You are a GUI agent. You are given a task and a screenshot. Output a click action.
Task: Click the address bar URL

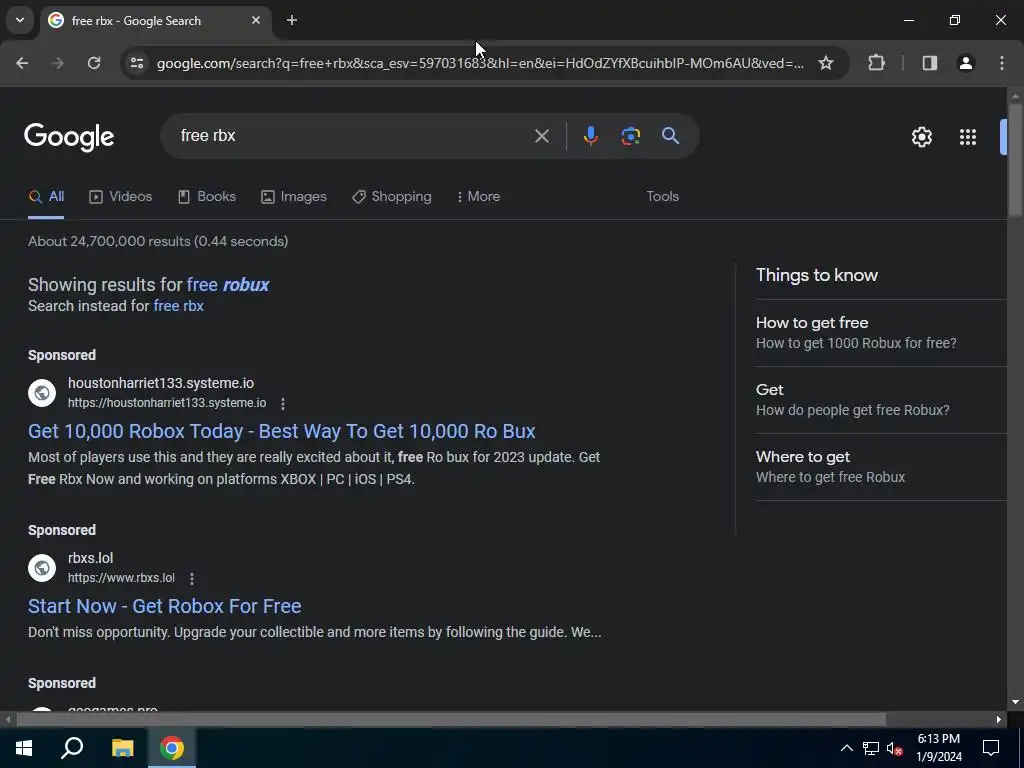coord(480,63)
